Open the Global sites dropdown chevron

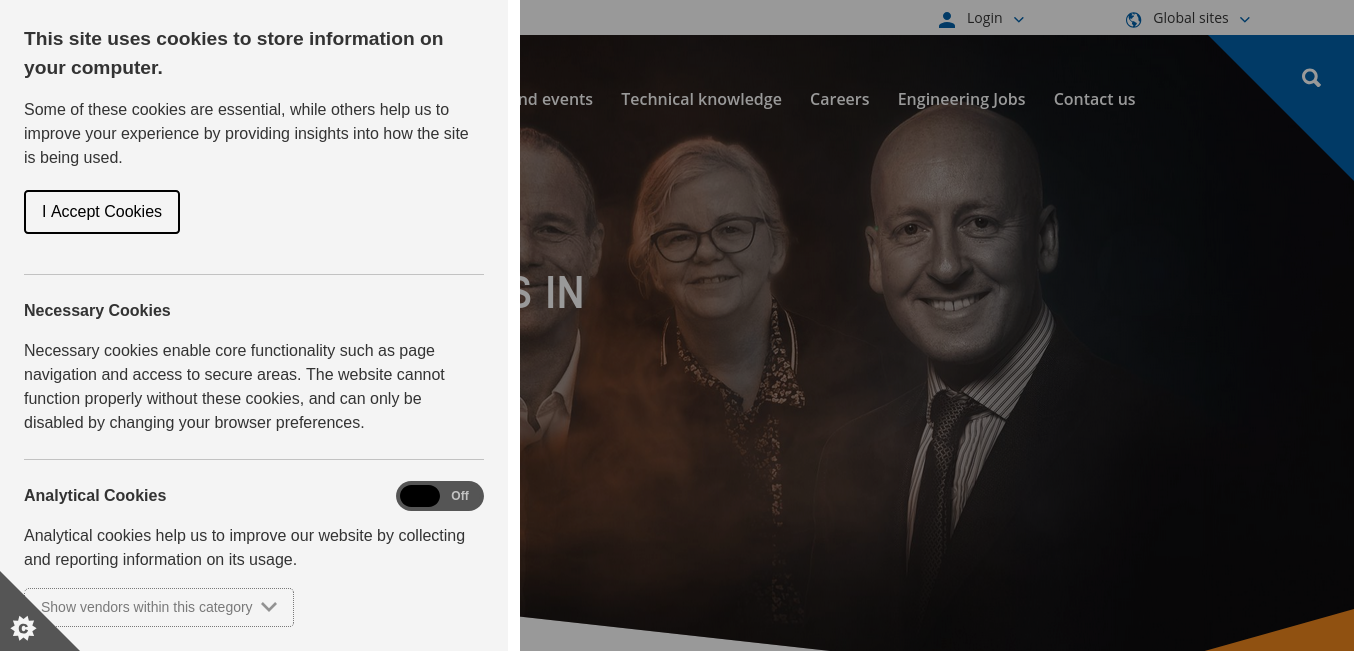1245,19
